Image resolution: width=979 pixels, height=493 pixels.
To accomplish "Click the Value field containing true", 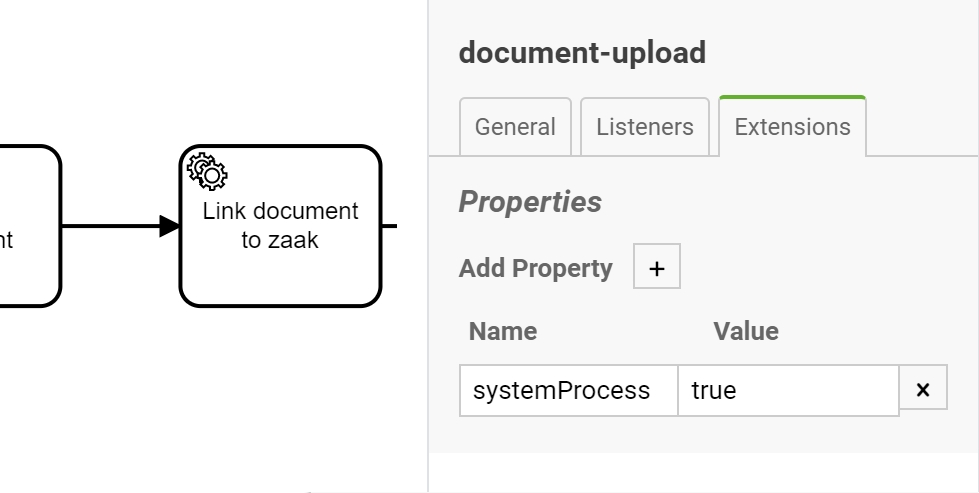I will [x=788, y=390].
